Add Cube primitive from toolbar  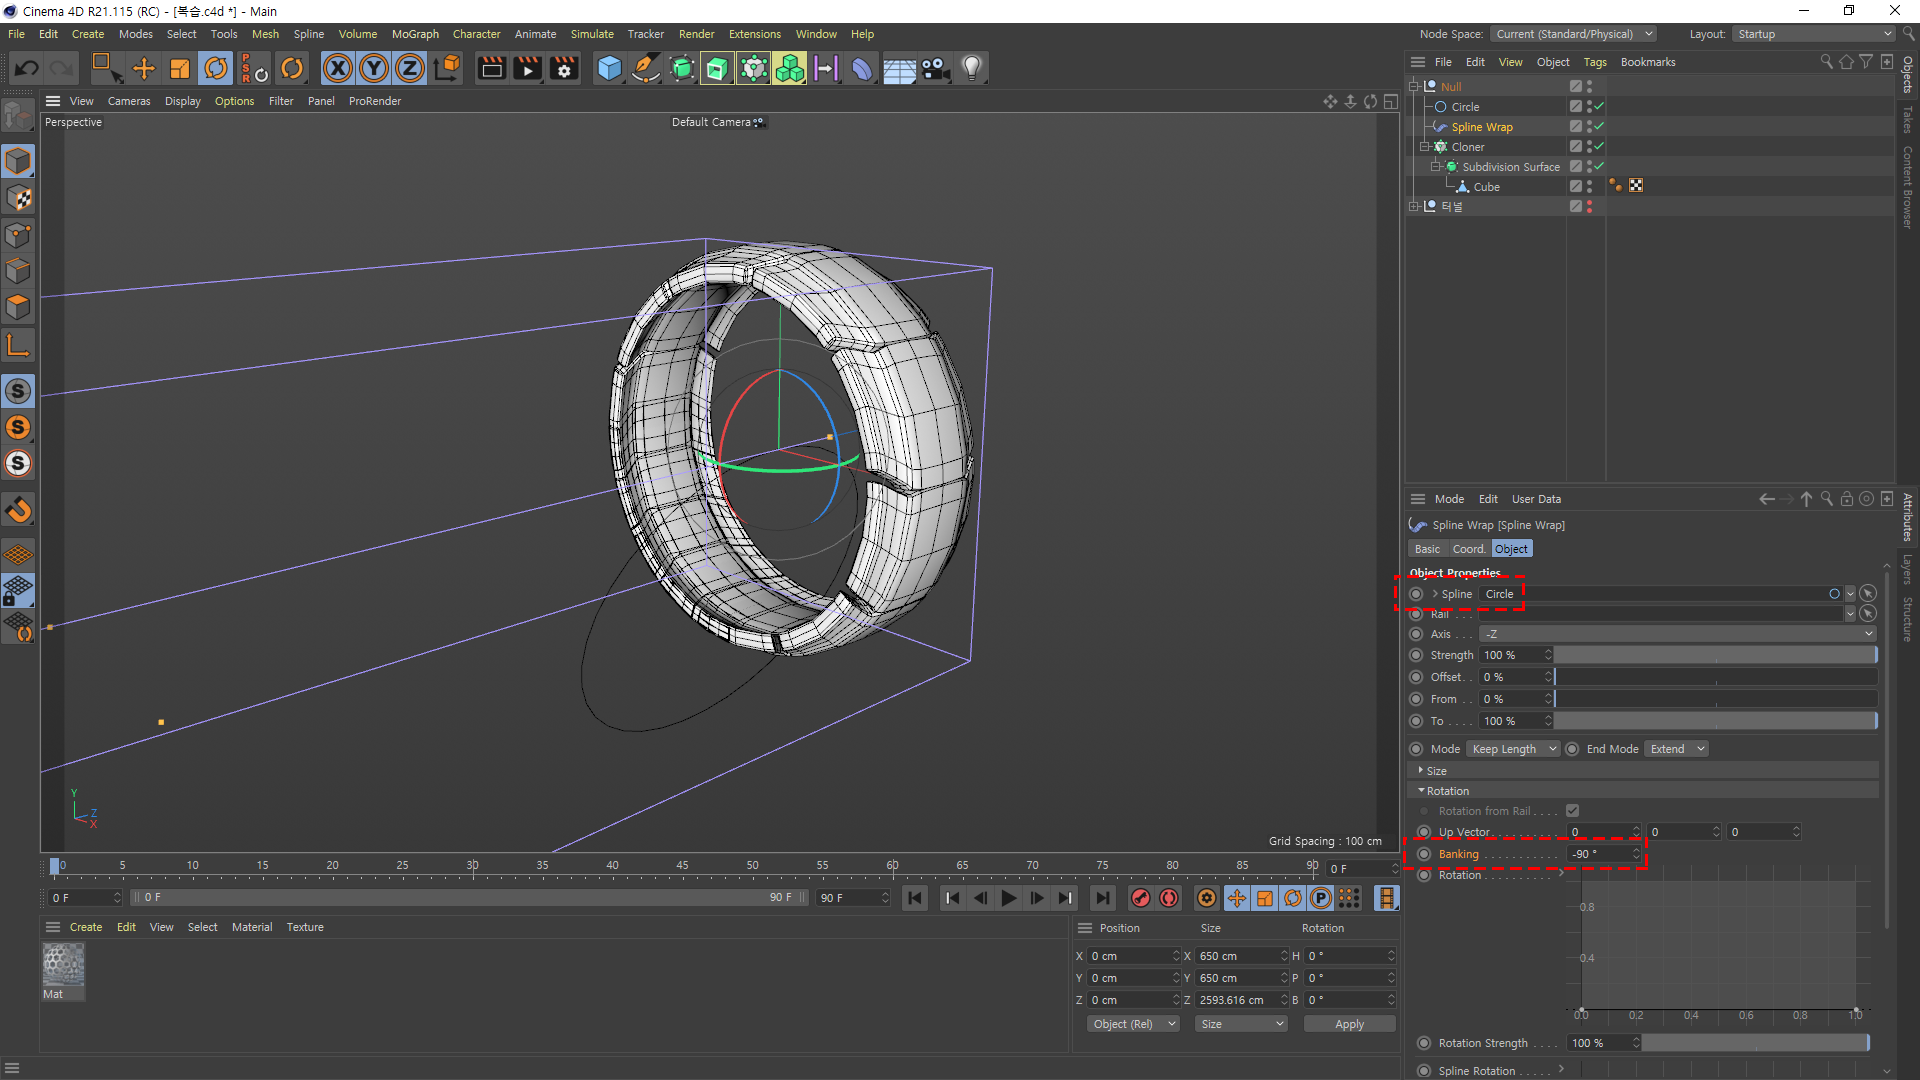point(609,68)
